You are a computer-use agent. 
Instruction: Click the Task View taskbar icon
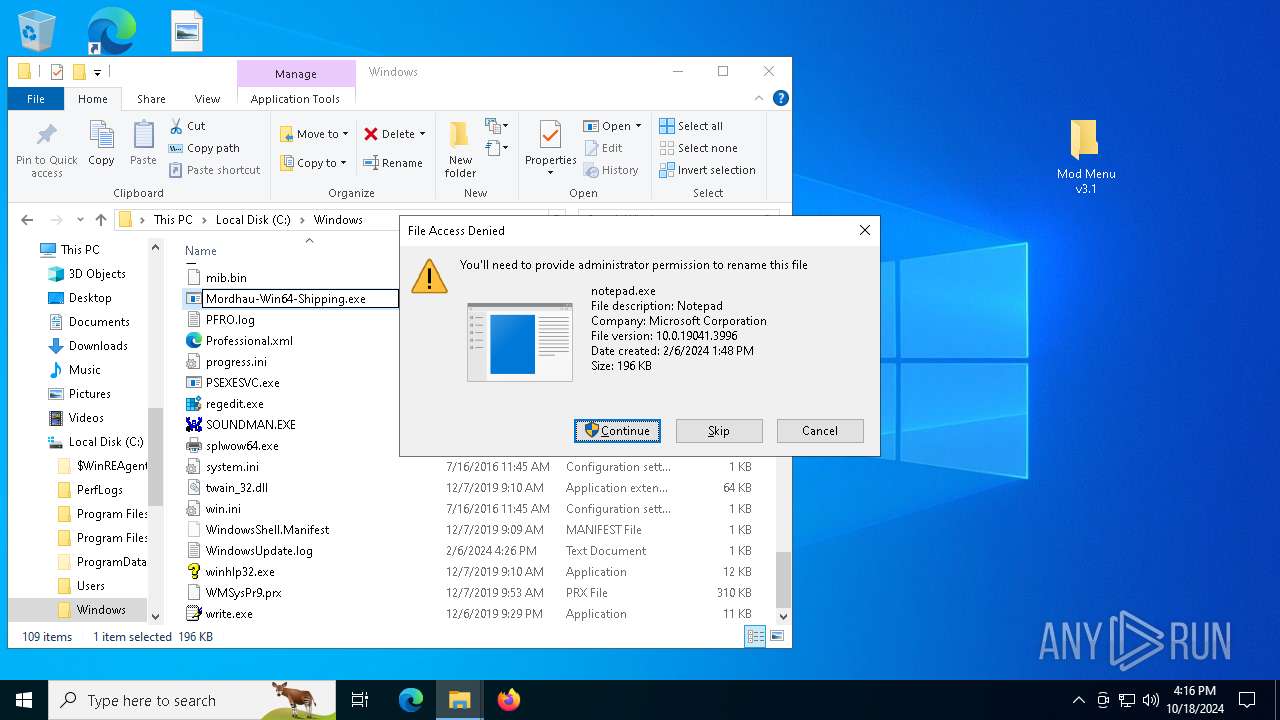pyautogui.click(x=360, y=700)
